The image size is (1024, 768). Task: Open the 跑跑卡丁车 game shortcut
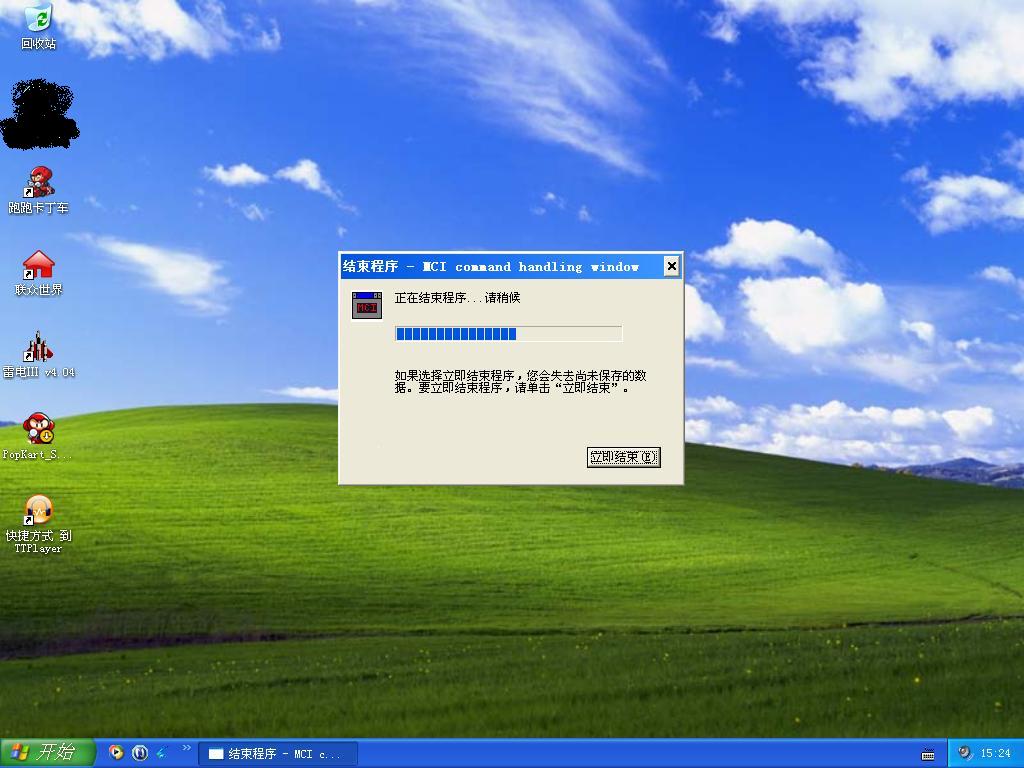[38, 190]
